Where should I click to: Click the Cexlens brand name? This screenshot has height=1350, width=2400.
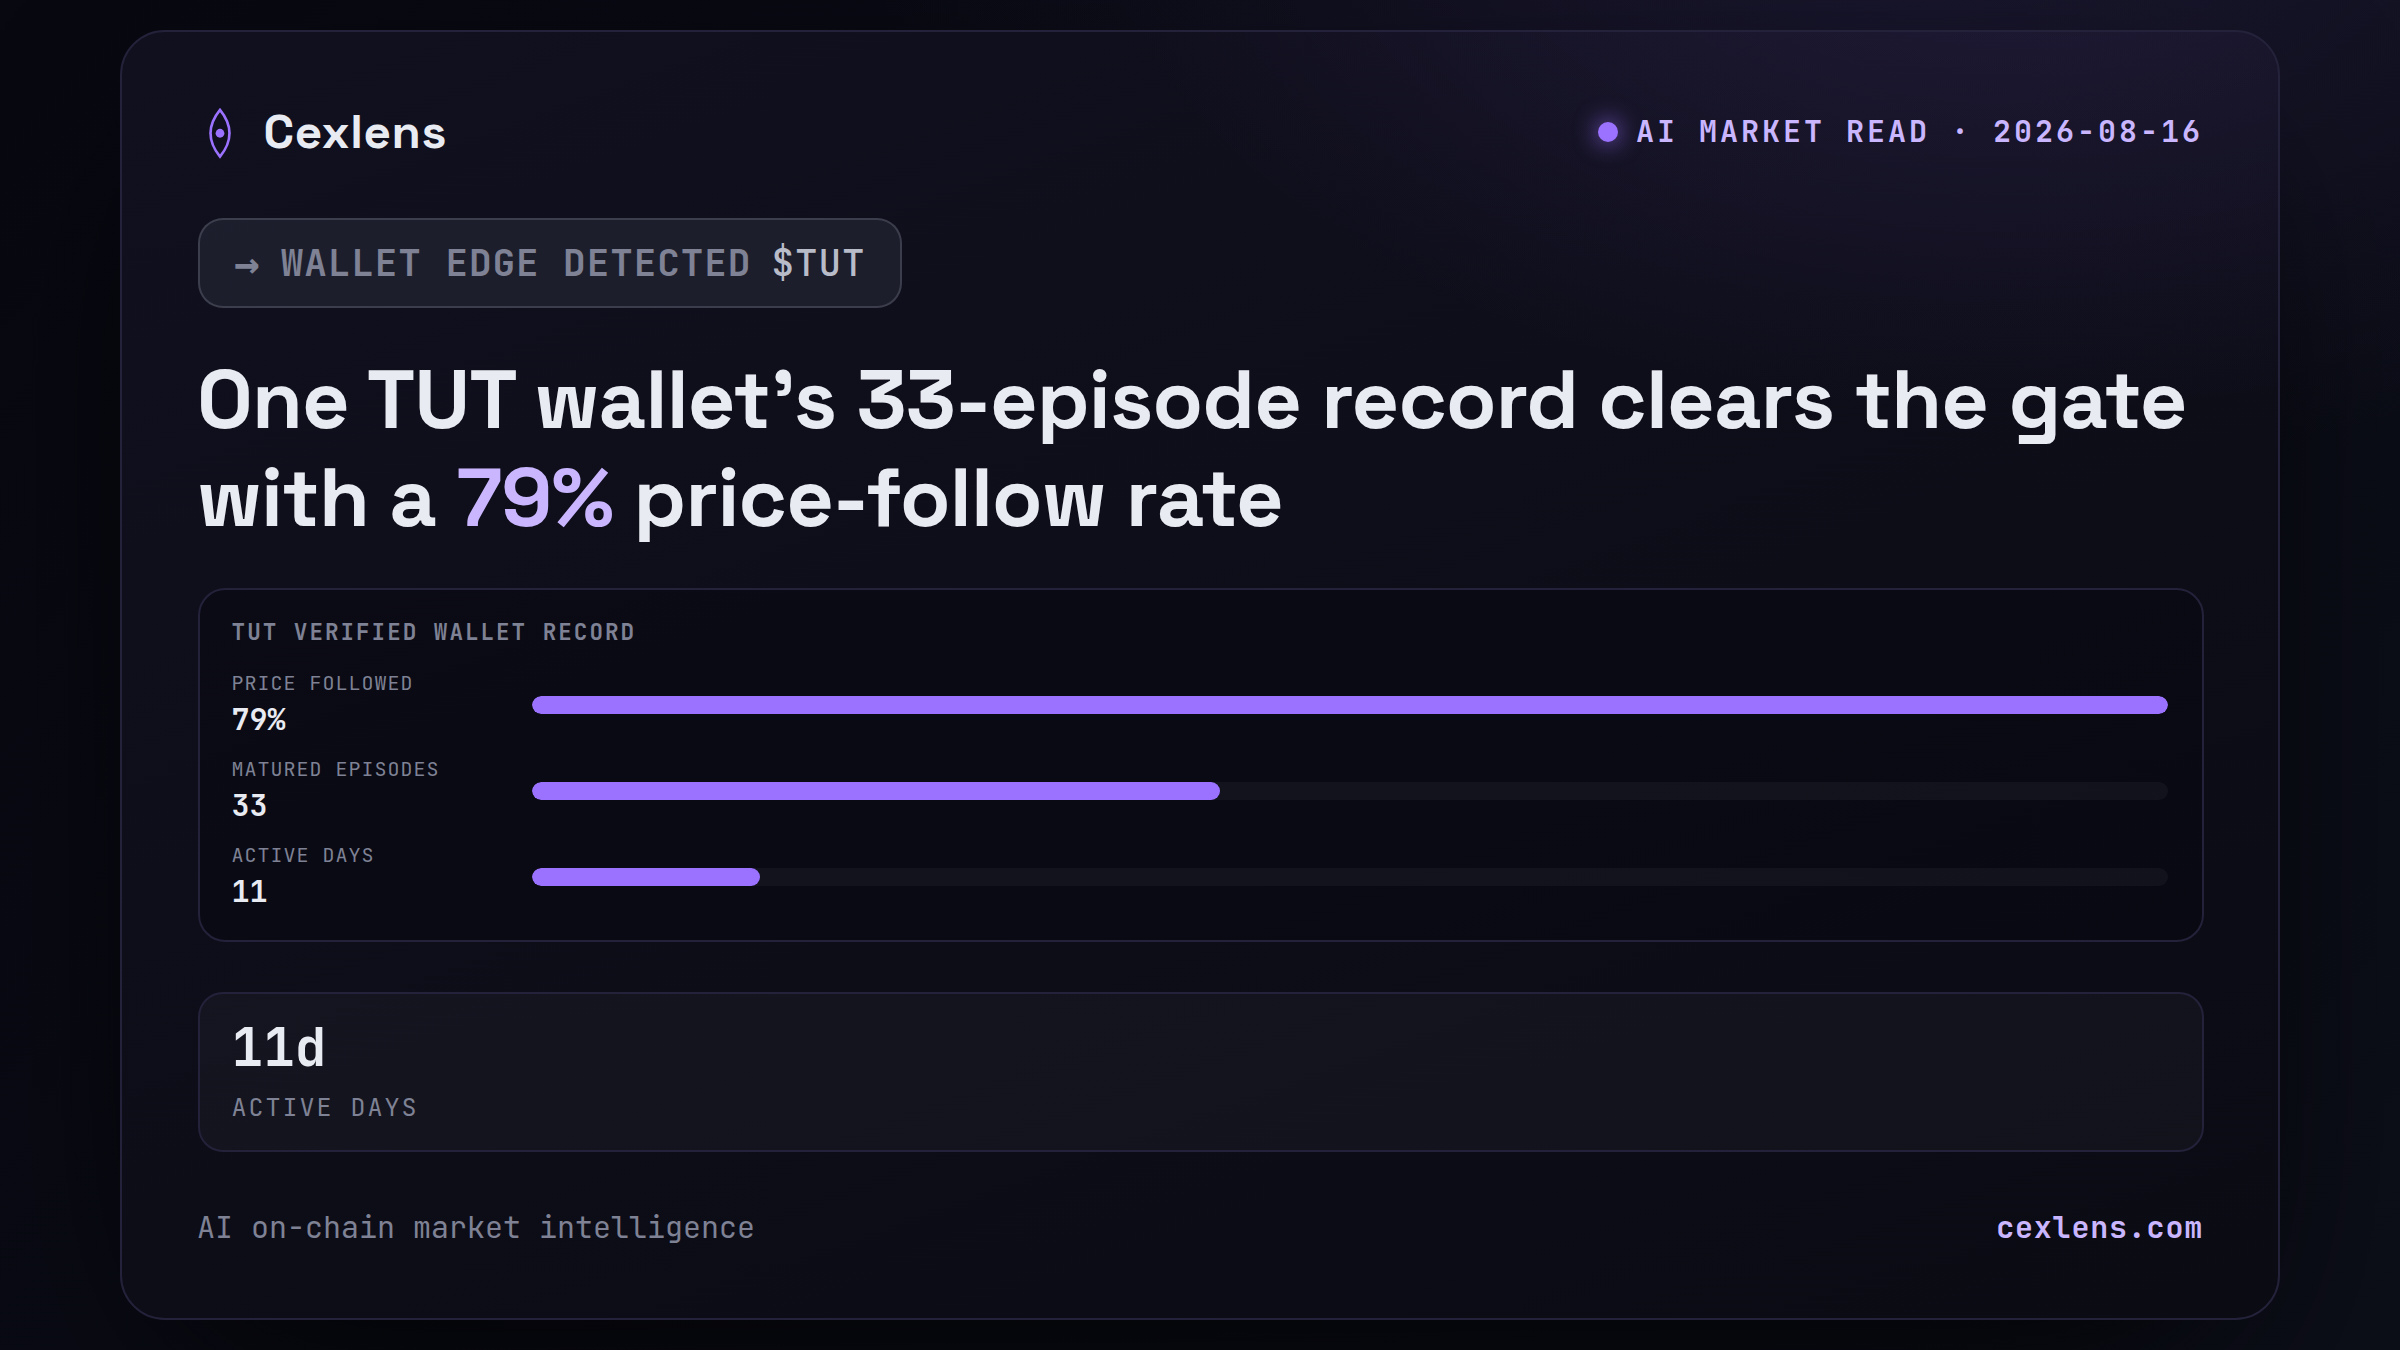pyautogui.click(x=355, y=133)
